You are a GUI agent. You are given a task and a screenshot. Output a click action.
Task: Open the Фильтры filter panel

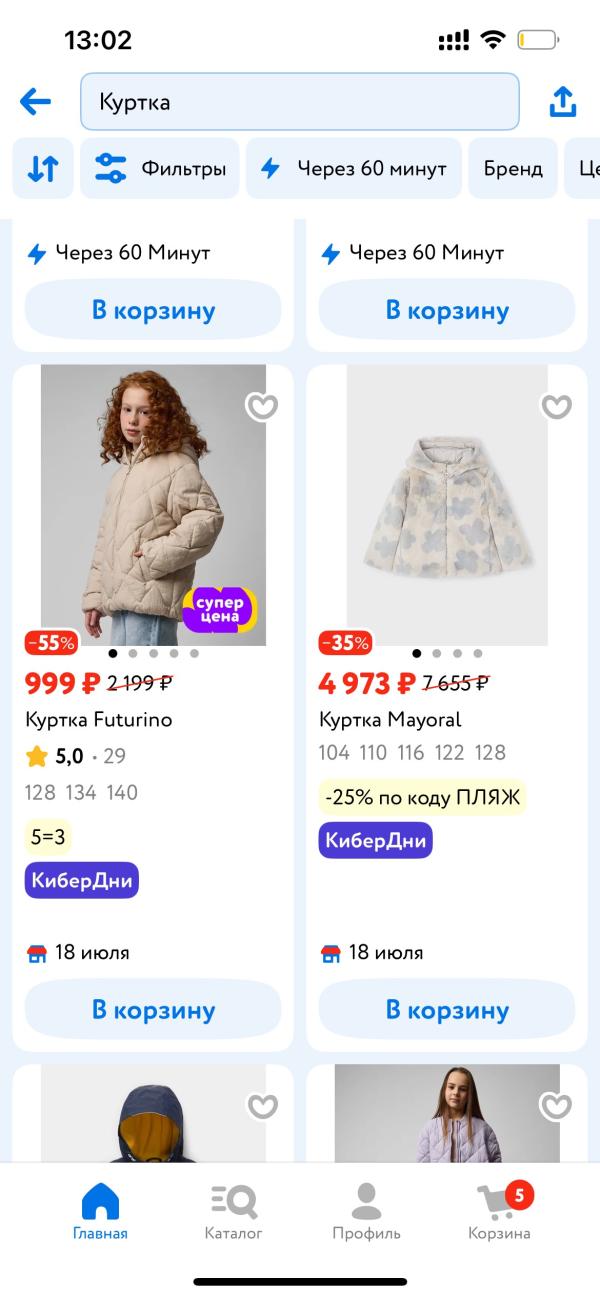point(160,169)
